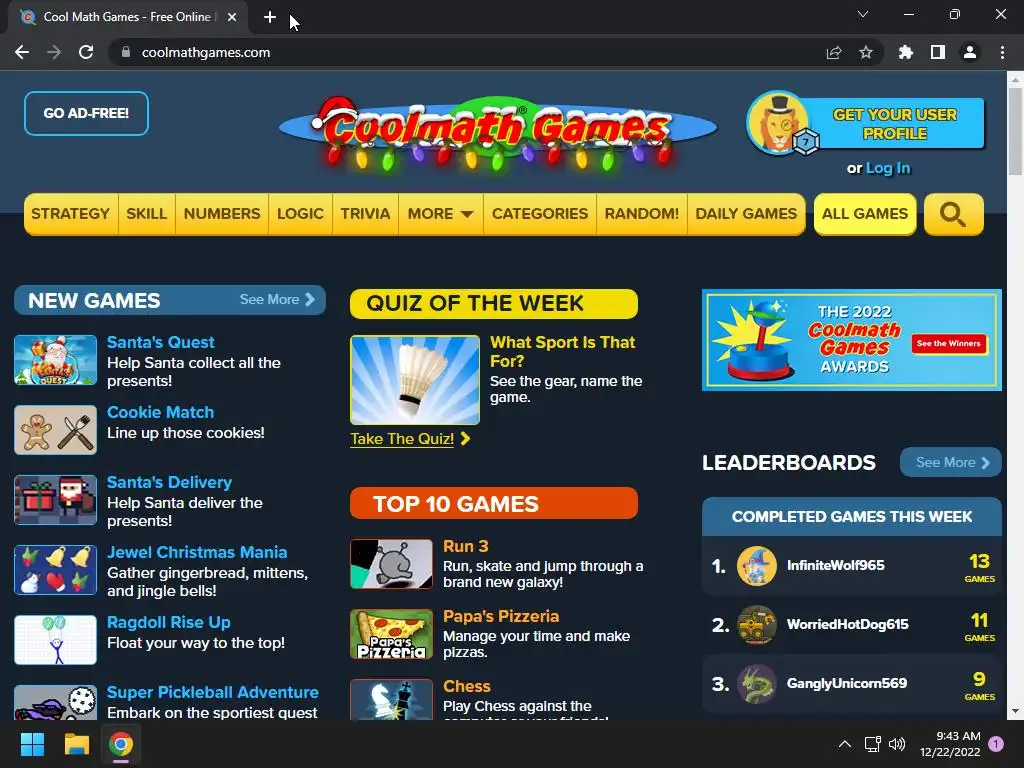Image resolution: width=1024 pixels, height=768 pixels.
Task: Click the Cookie Match gingerbread thumbnail
Action: tap(56, 430)
